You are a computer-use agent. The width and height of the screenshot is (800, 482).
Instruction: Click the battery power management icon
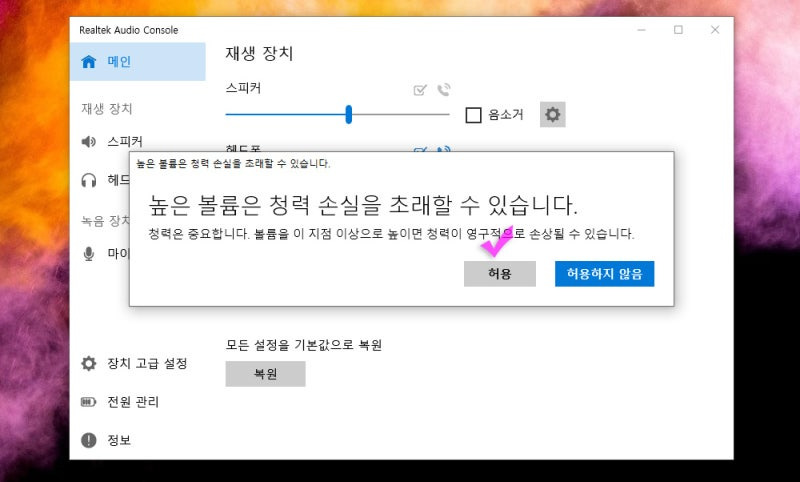click(89, 402)
